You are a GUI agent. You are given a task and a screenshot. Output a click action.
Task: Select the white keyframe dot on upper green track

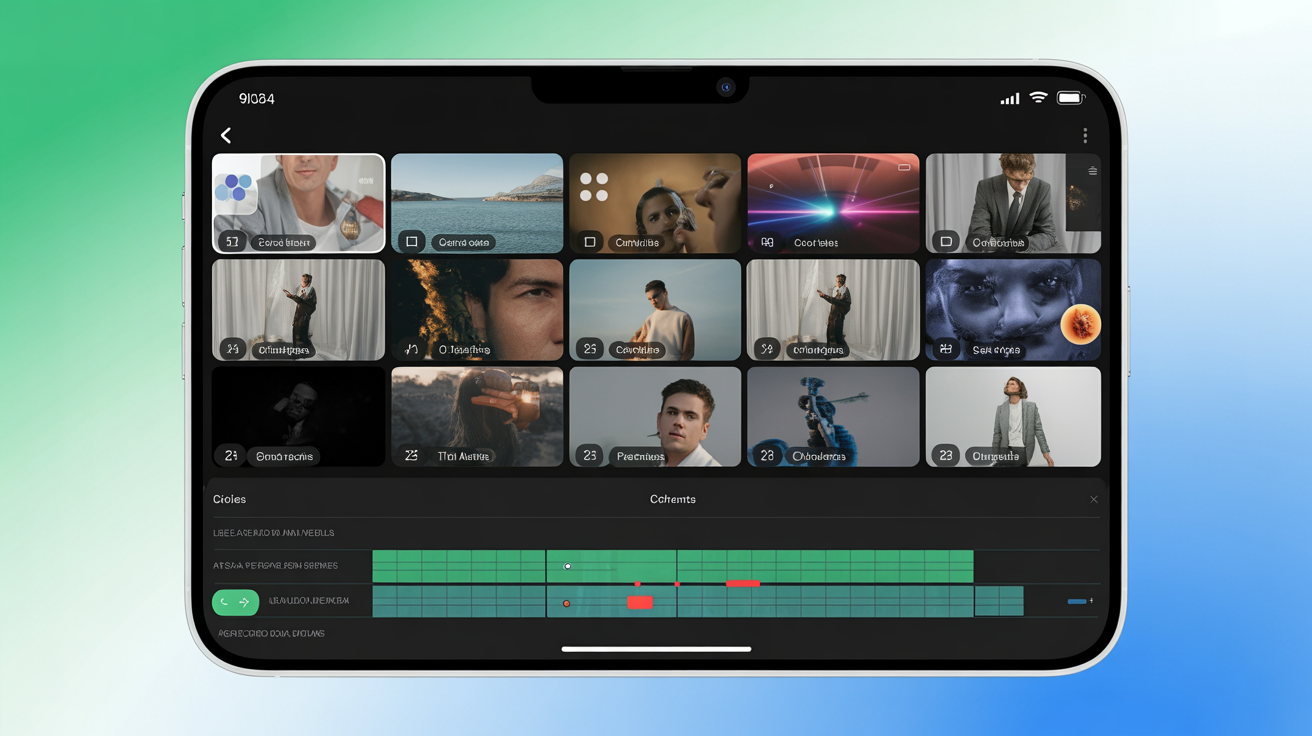click(x=567, y=566)
